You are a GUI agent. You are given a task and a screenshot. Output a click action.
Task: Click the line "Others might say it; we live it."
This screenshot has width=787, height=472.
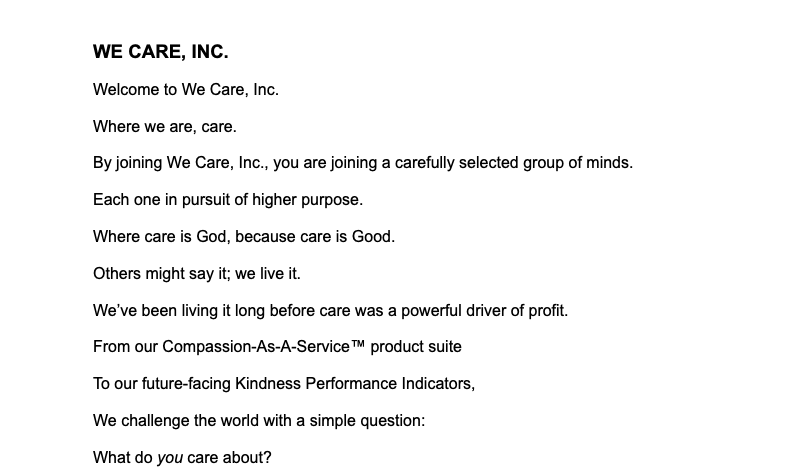(197, 274)
